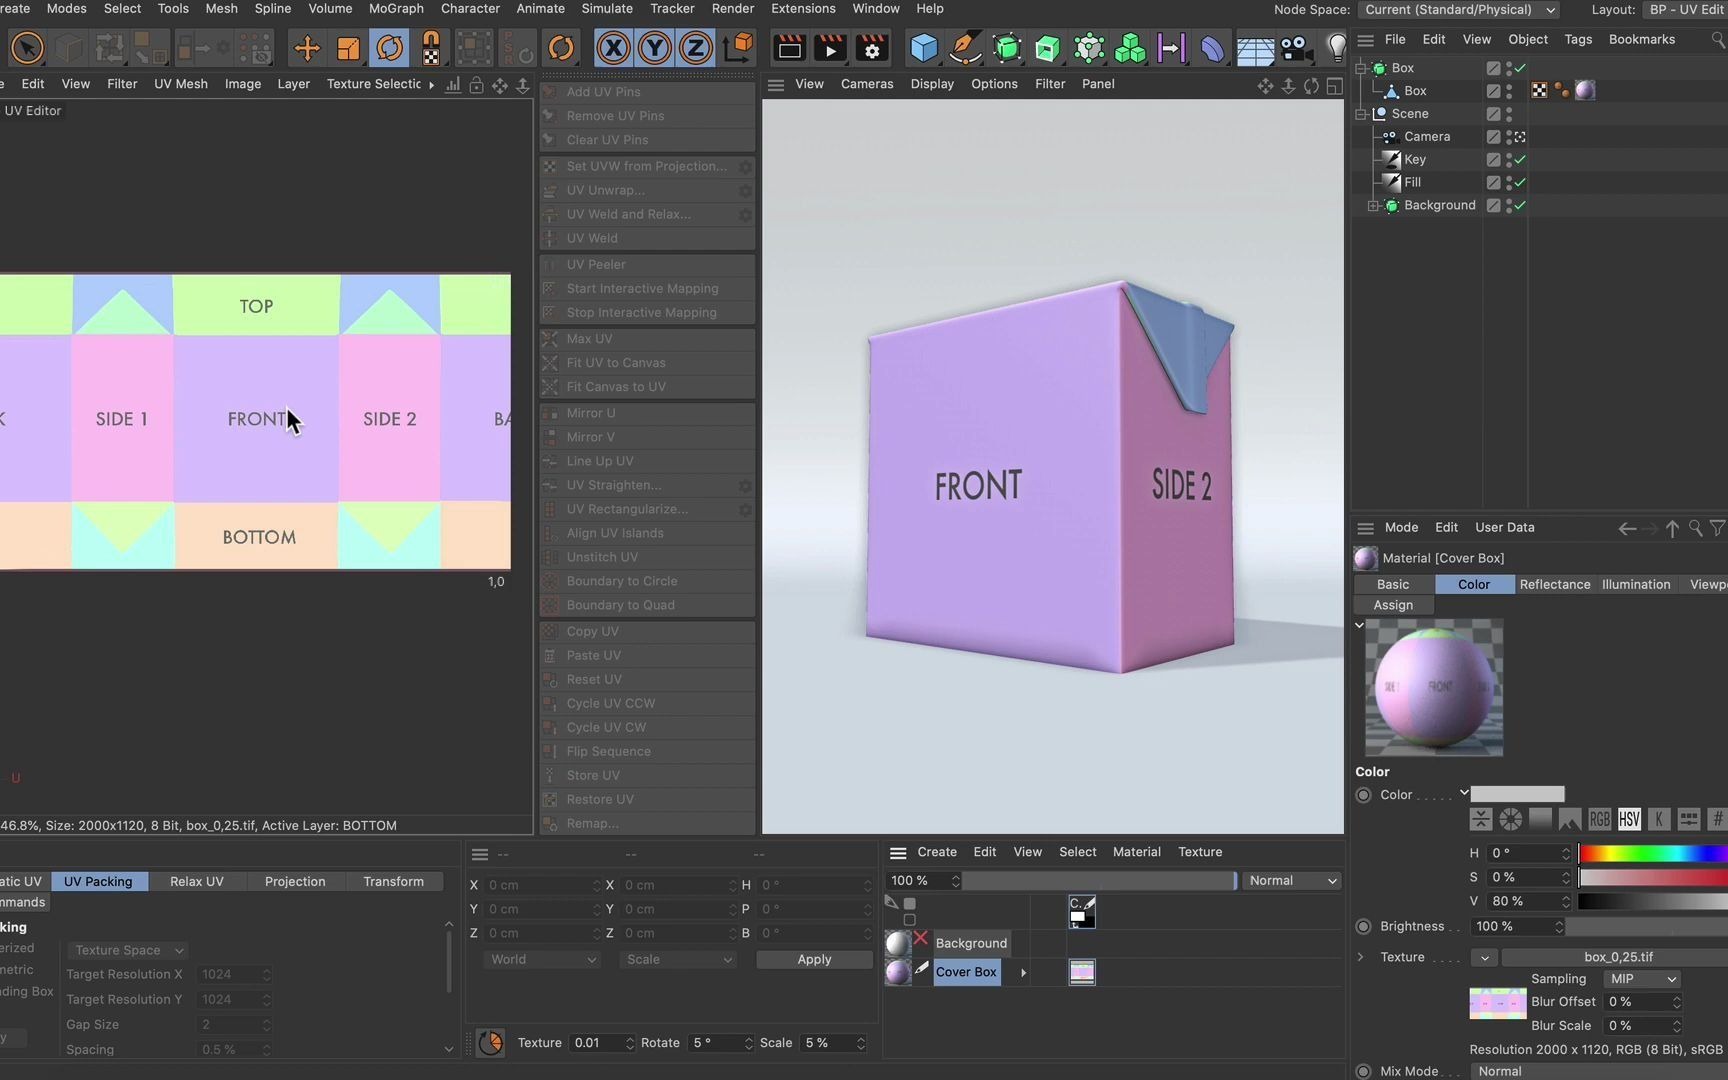Click the material Color swatch
Viewport: 1728px width, 1080px height.
(1518, 793)
